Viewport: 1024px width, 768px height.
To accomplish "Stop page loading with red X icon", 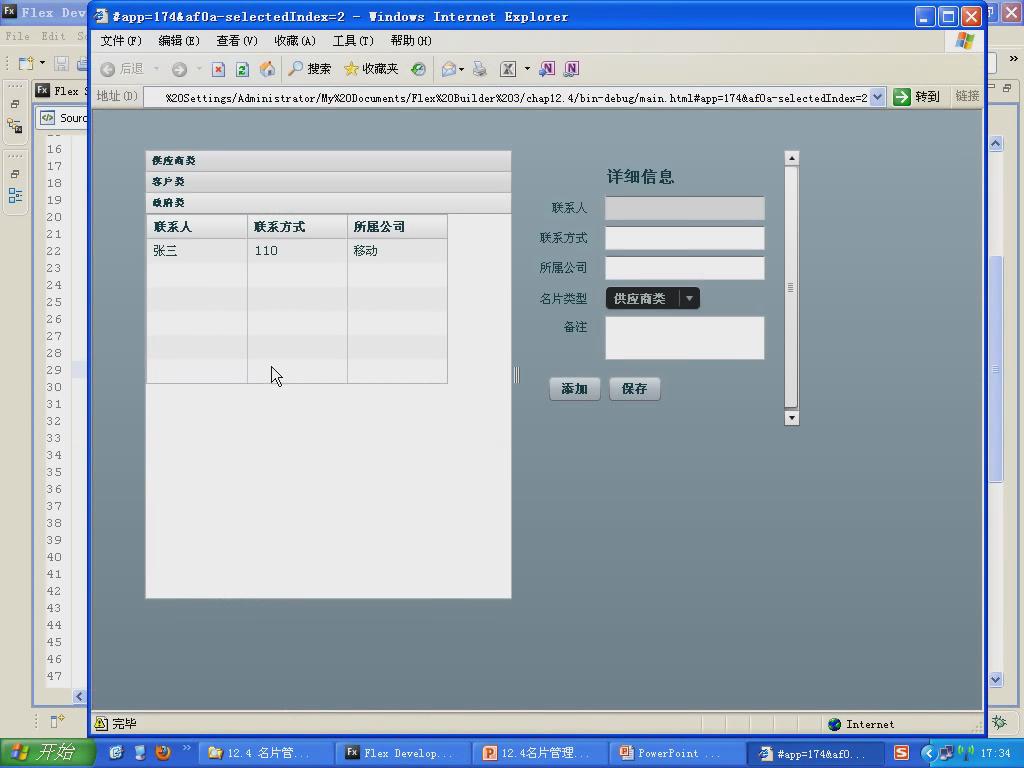I will [218, 69].
